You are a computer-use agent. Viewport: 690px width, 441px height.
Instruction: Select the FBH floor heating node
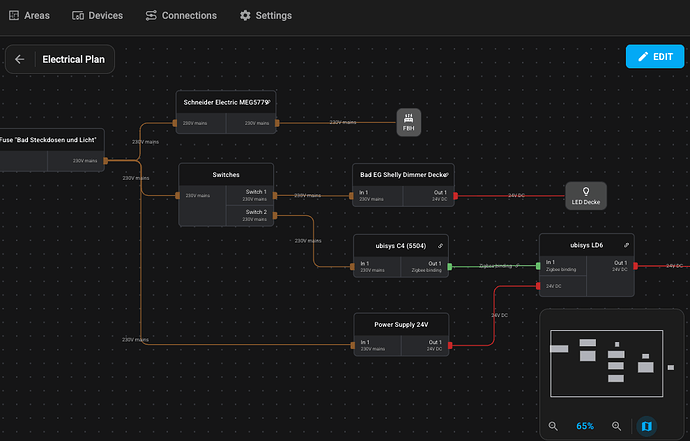(x=408, y=122)
